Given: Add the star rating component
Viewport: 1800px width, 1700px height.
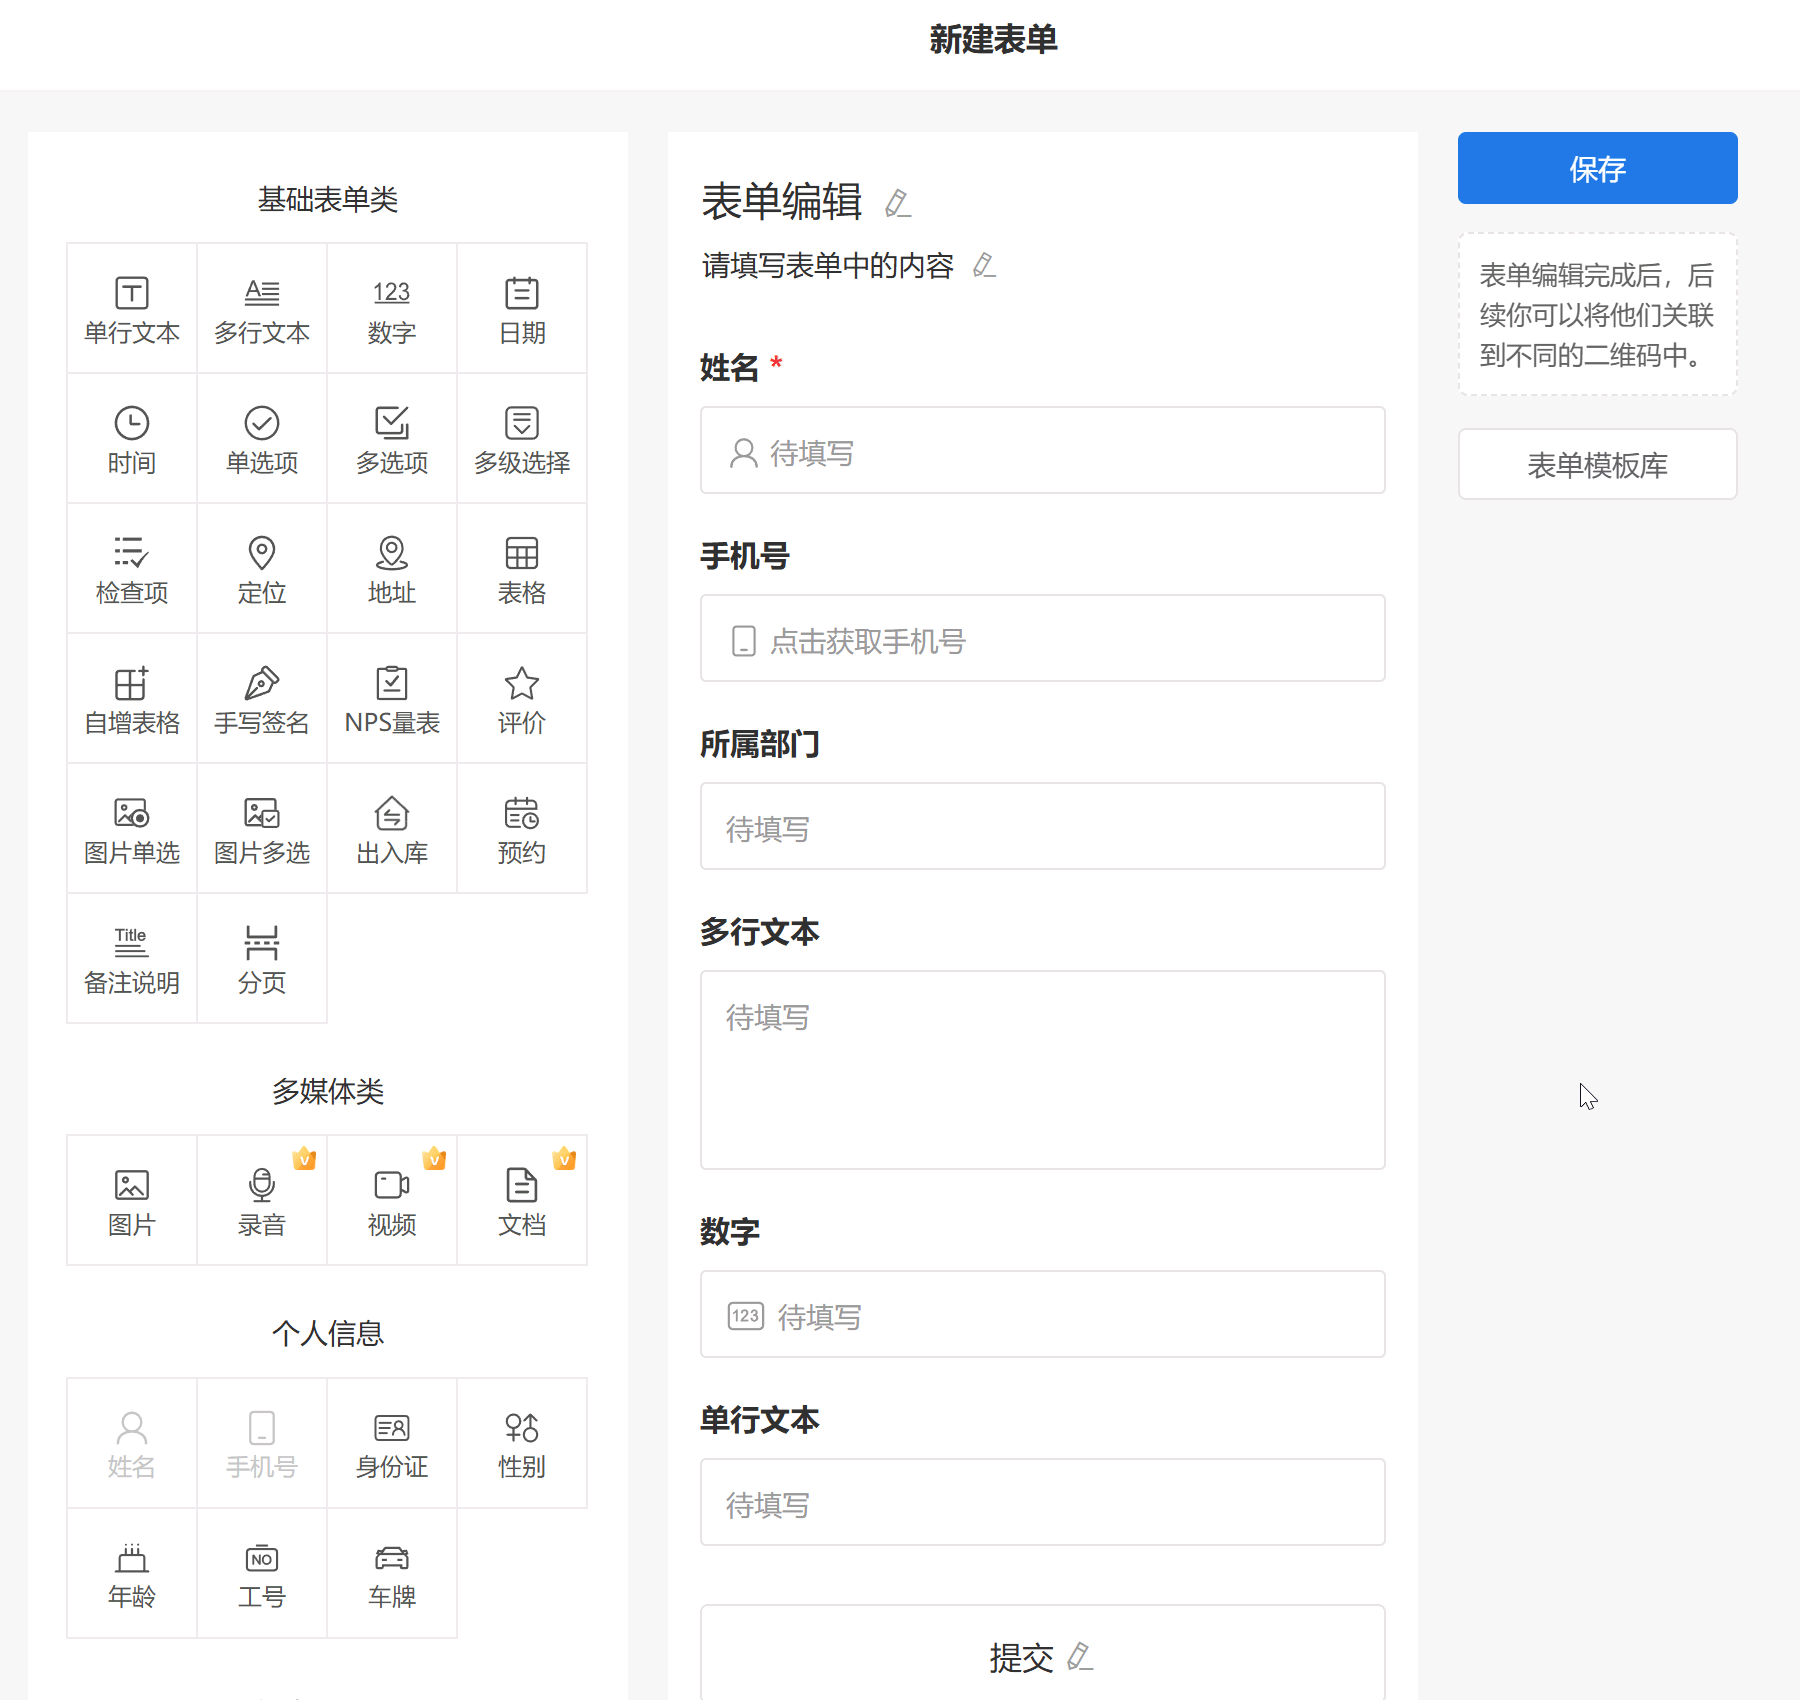Looking at the screenshot, I should (521, 699).
